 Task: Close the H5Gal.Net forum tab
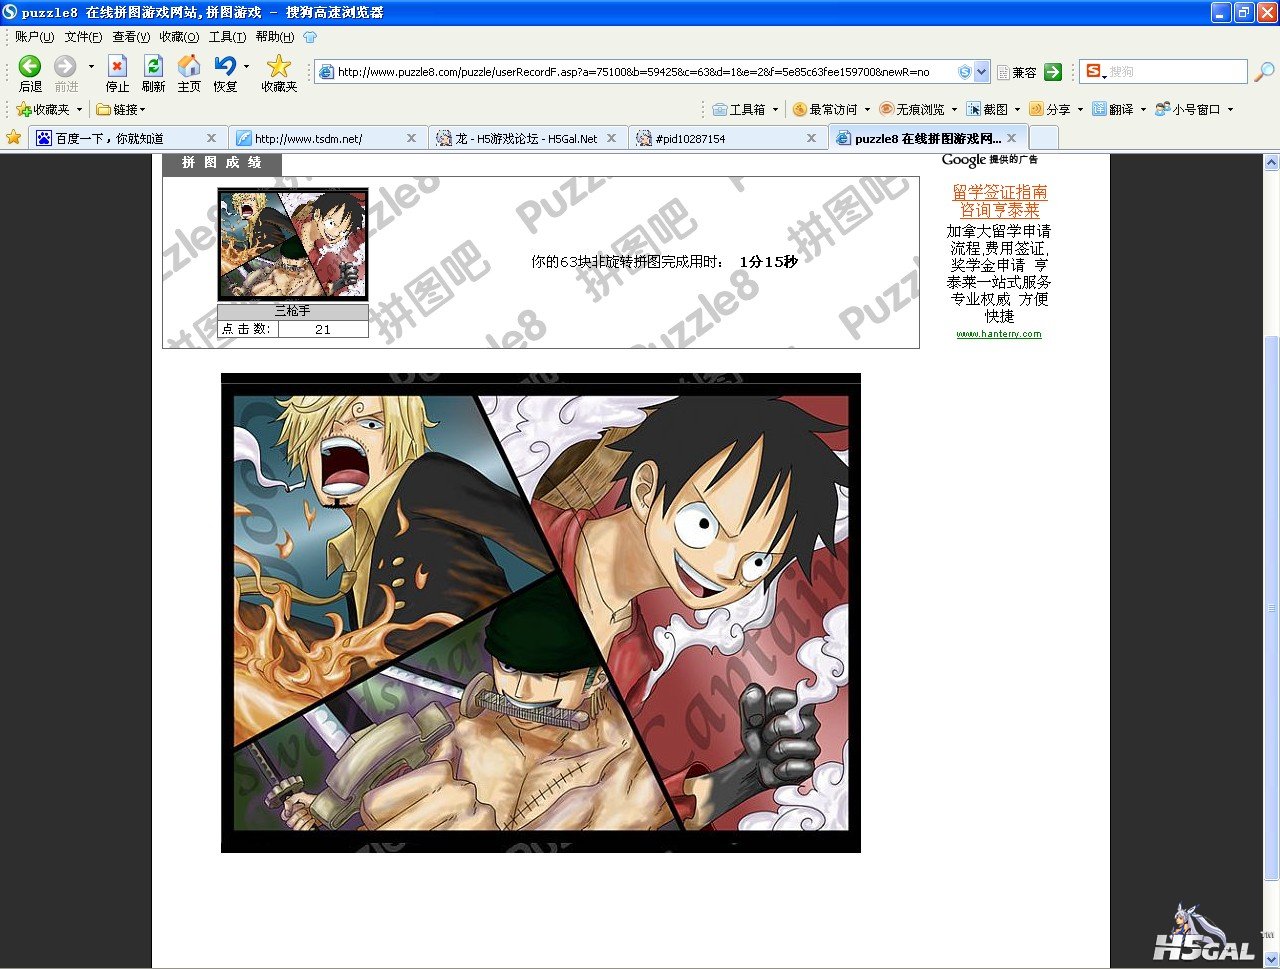point(612,138)
